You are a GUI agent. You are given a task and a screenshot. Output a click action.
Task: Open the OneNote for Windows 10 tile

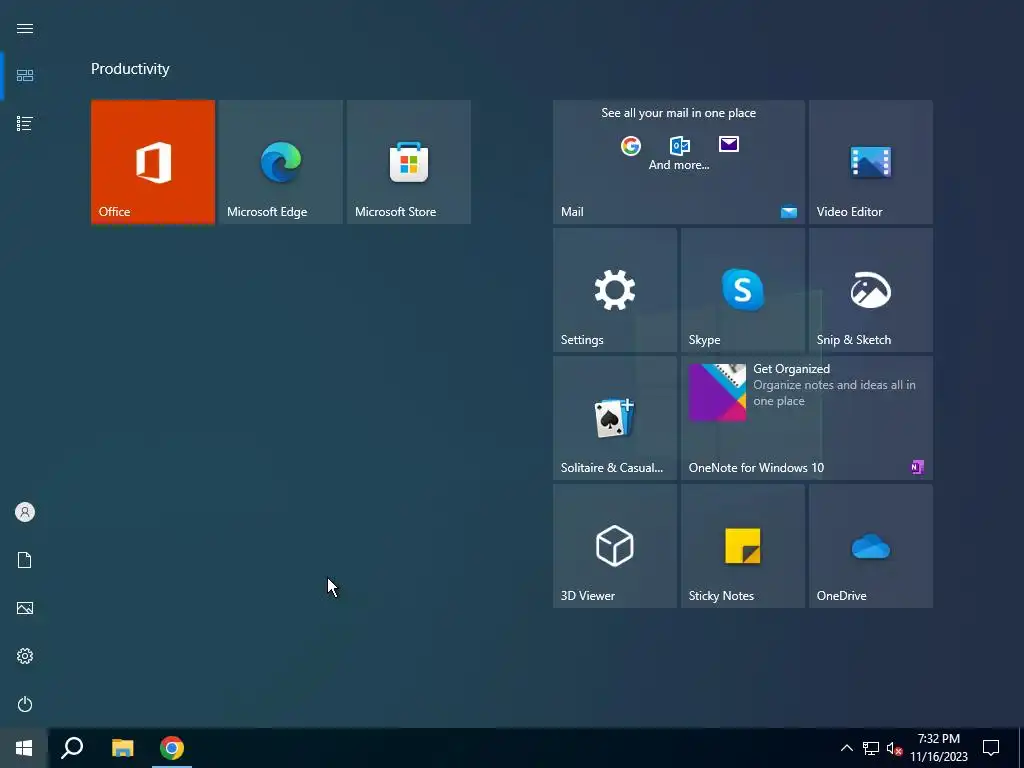807,418
